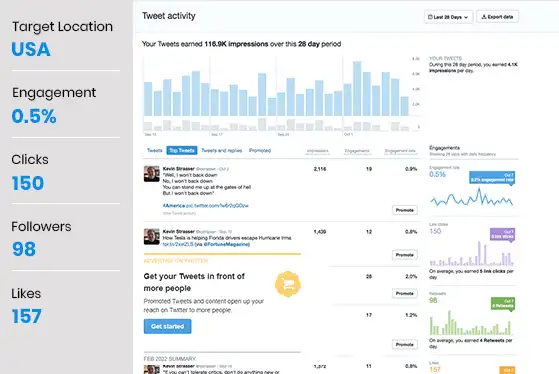Click the blue engagement rate line chart
This screenshot has width=559, height=374.
click(472, 198)
